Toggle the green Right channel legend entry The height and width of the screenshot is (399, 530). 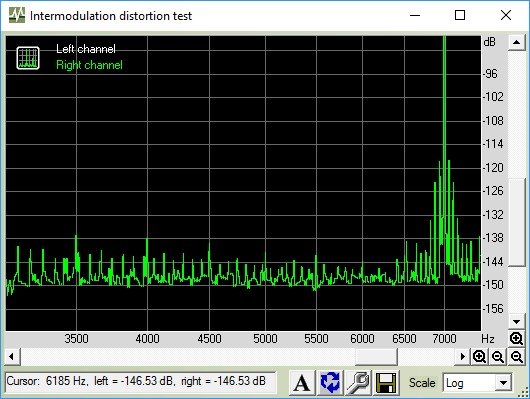coord(89,65)
